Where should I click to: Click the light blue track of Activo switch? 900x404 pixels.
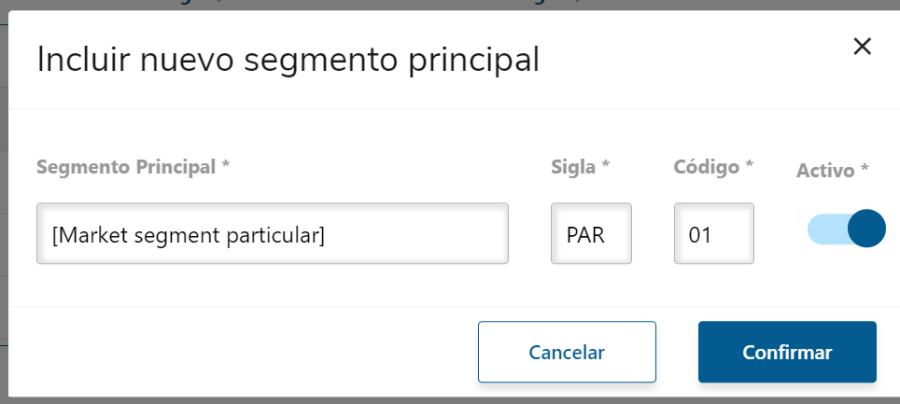[x=824, y=229]
